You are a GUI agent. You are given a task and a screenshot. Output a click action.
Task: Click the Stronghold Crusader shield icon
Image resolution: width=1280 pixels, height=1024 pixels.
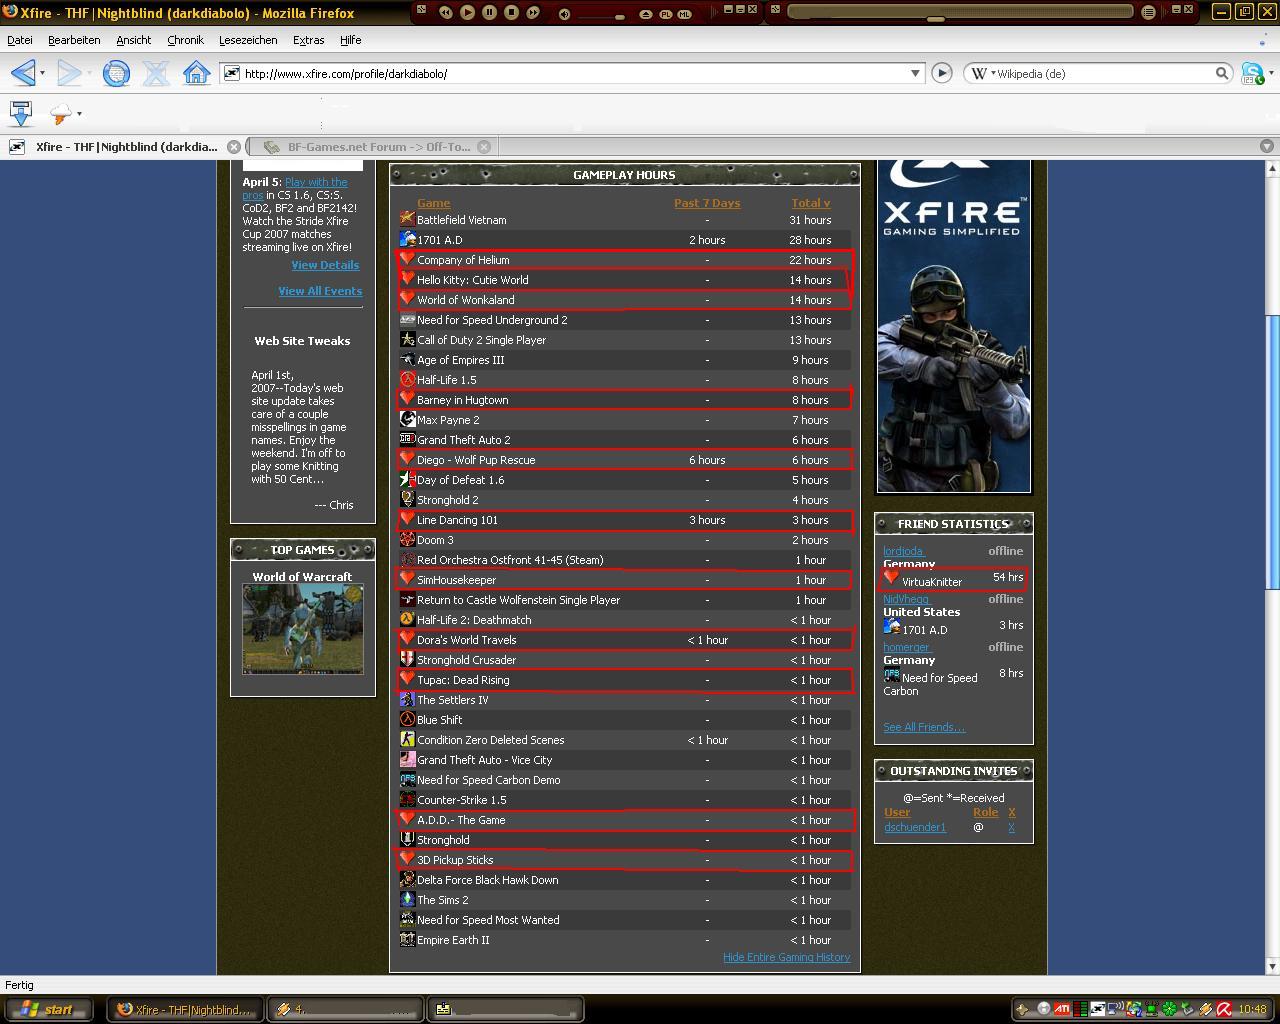coord(407,659)
